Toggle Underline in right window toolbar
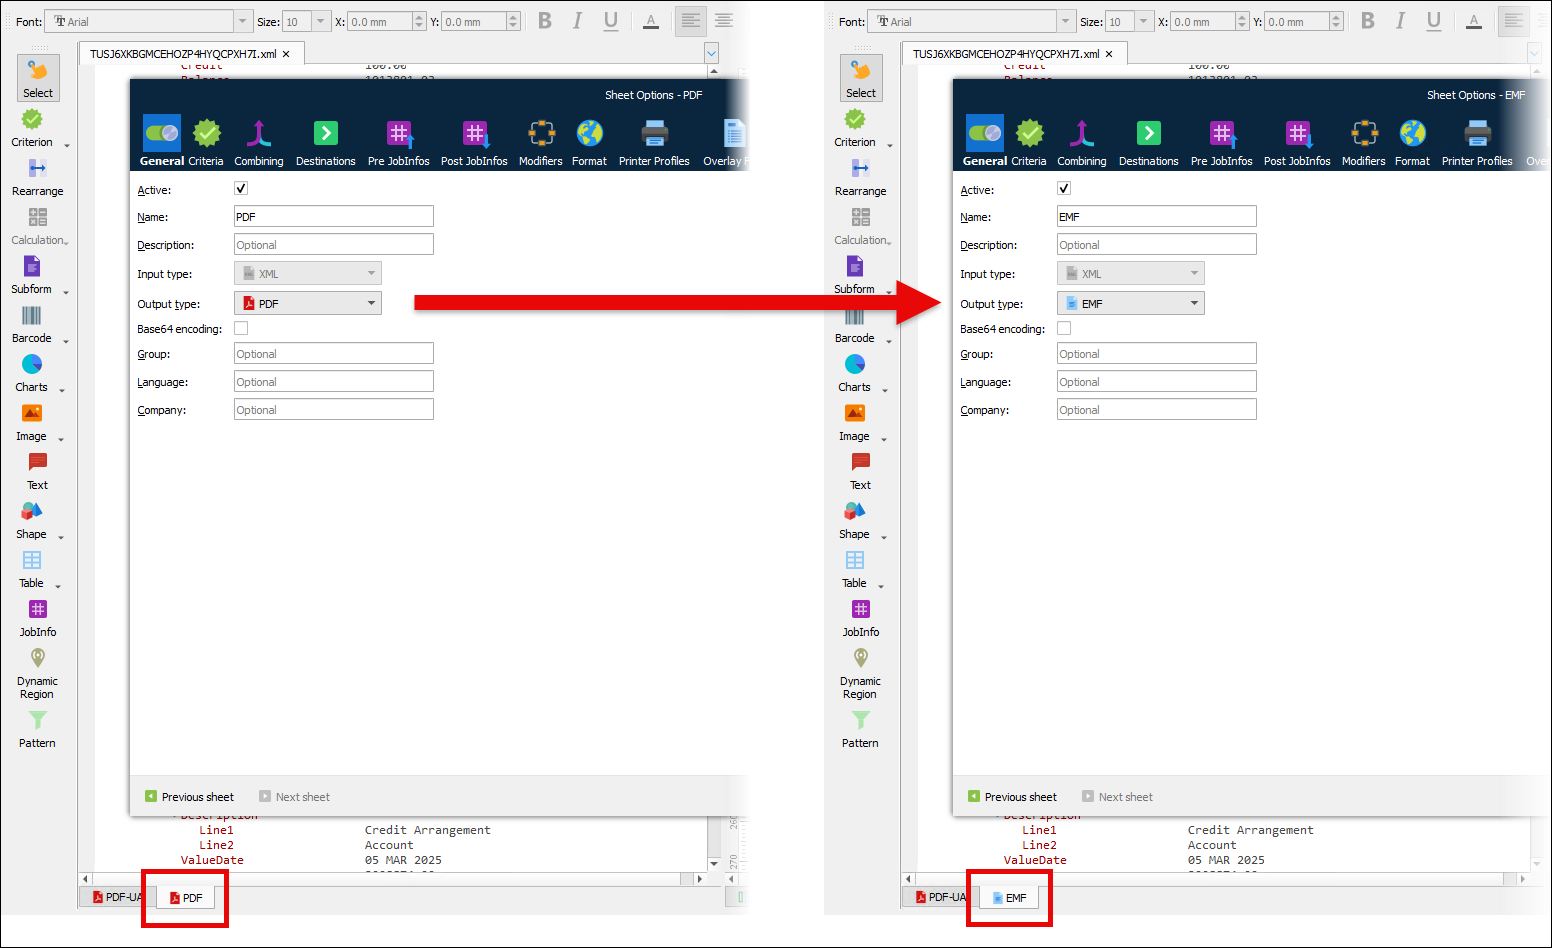Image resolution: width=1552 pixels, height=948 pixels. click(x=1434, y=21)
